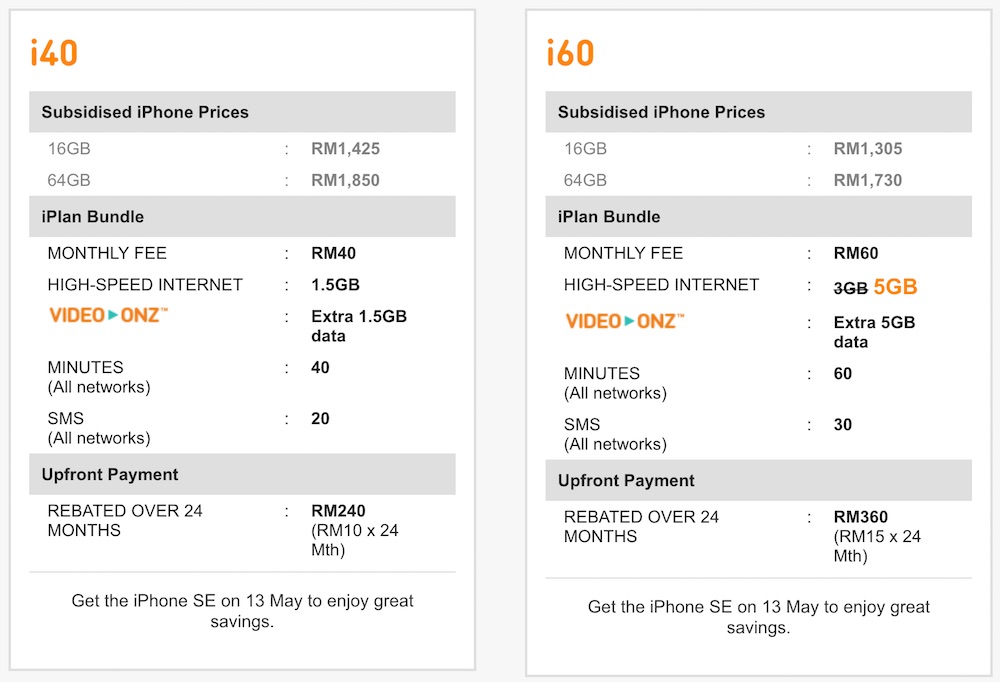Click the i60 plan logo
This screenshot has height=682, width=1000.
pos(570,52)
